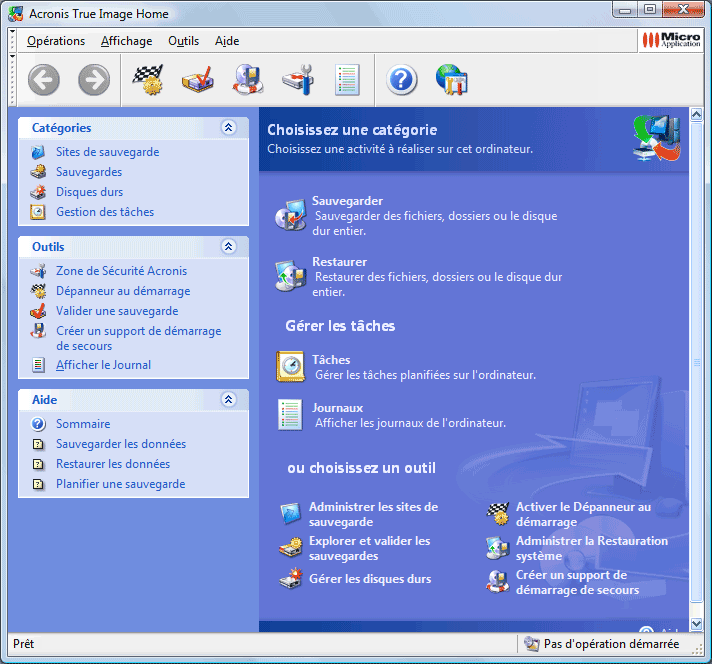Click the Tâches clock icon

[291, 366]
